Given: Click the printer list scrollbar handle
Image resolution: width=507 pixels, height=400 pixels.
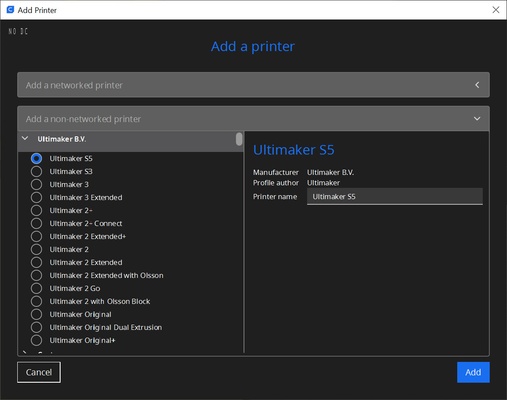Looking at the screenshot, I should tap(239, 139).
